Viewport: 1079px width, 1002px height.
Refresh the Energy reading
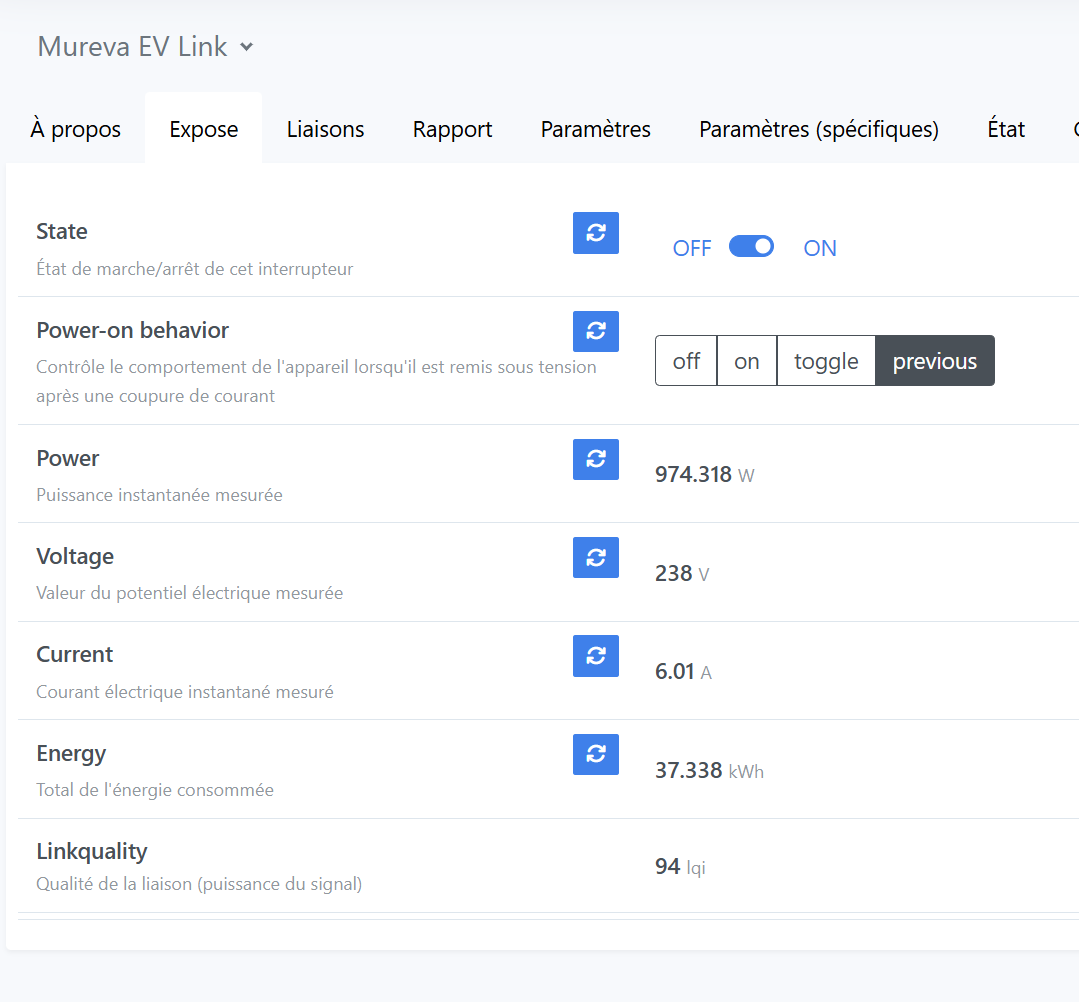coord(596,755)
